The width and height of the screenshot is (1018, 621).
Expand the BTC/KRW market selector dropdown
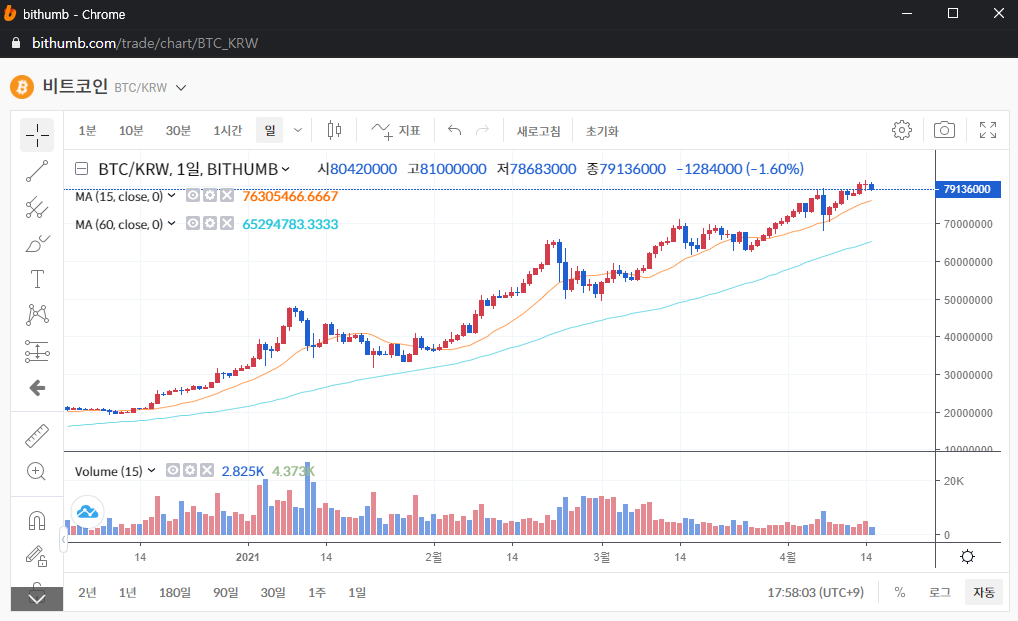click(x=181, y=88)
